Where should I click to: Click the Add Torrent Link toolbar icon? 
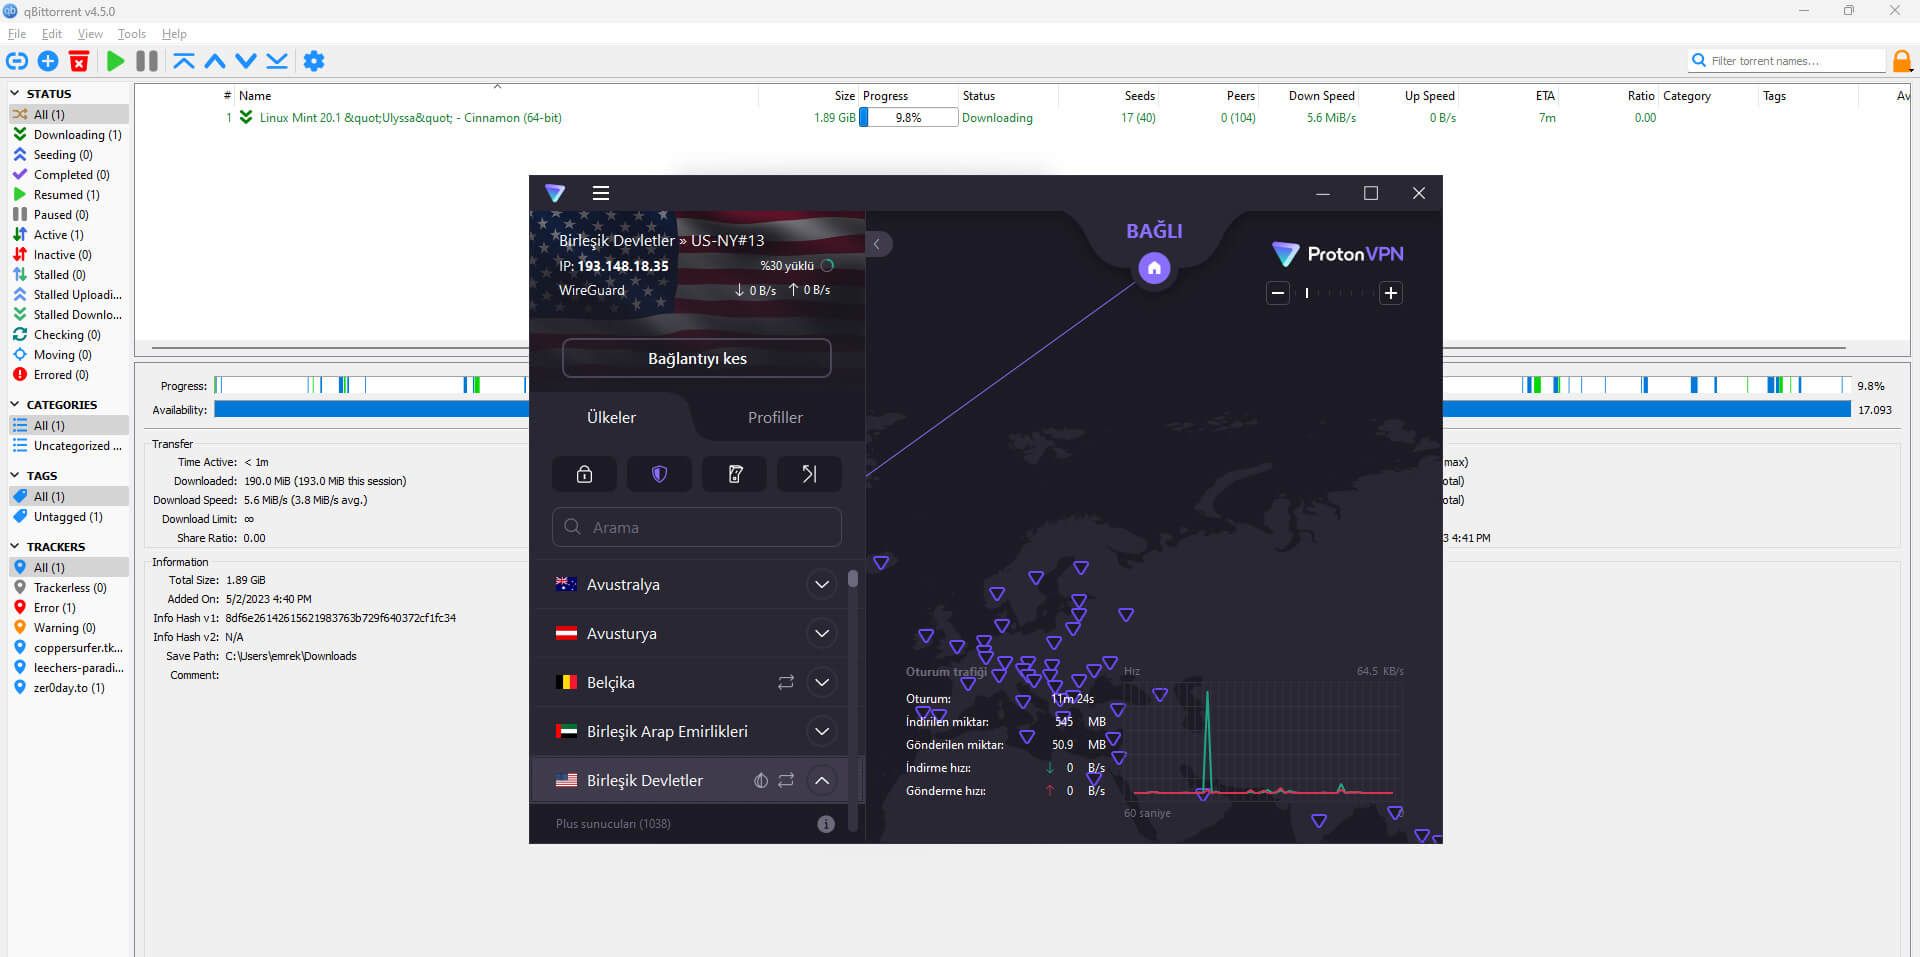(x=17, y=61)
